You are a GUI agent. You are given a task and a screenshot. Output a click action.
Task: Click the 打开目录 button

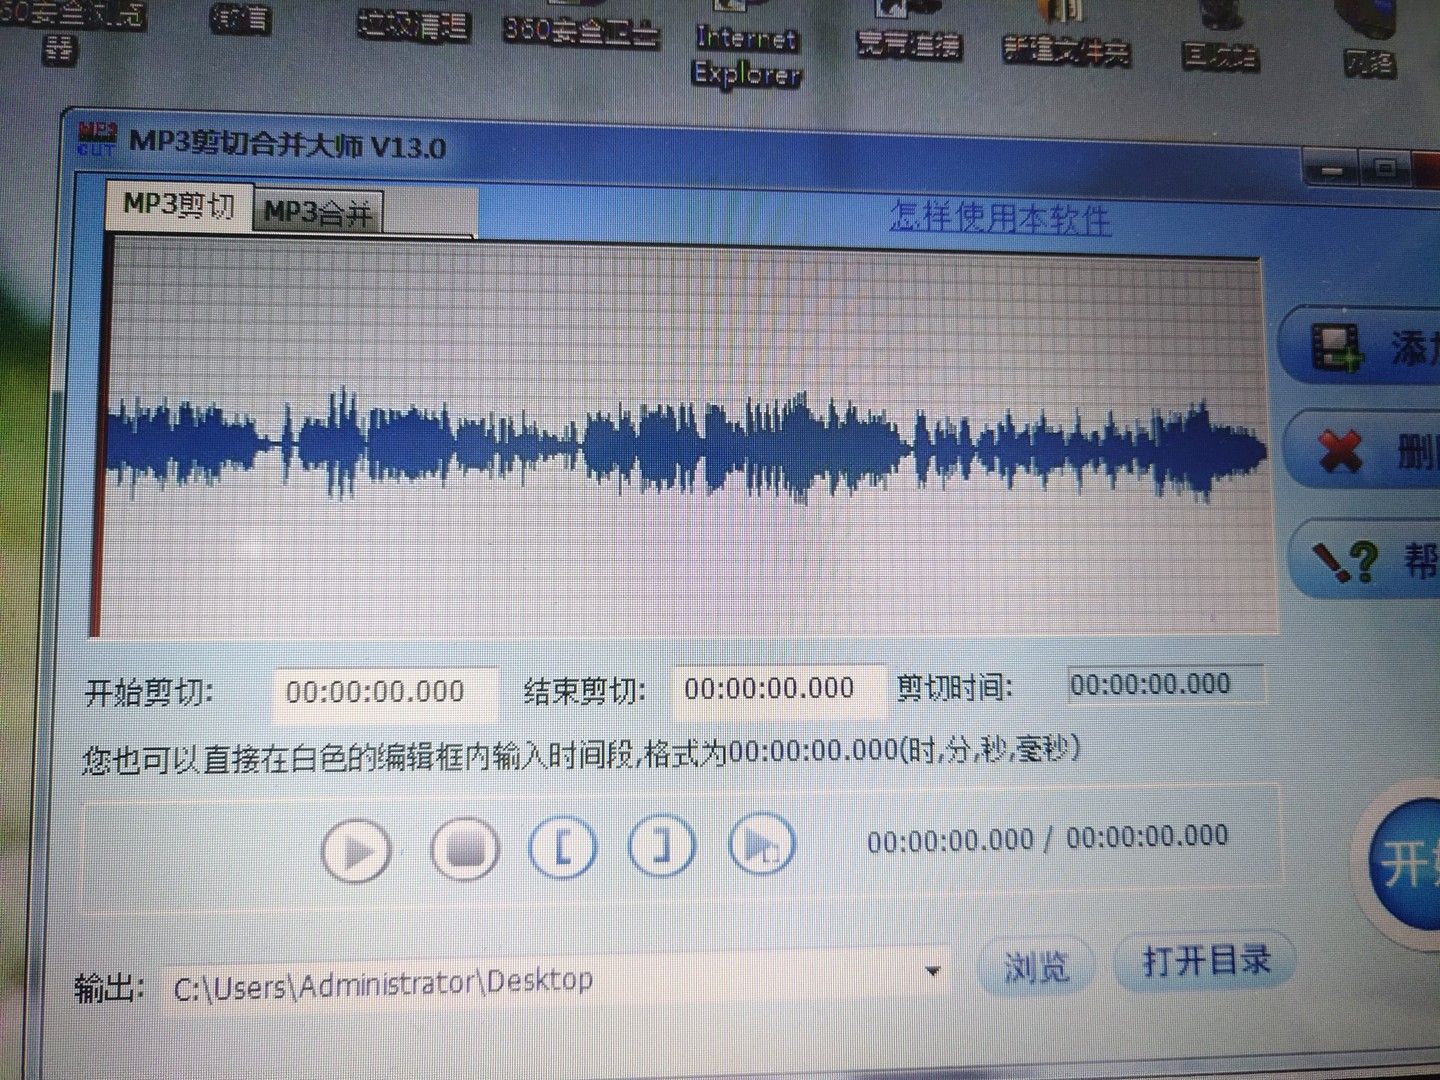point(1206,961)
